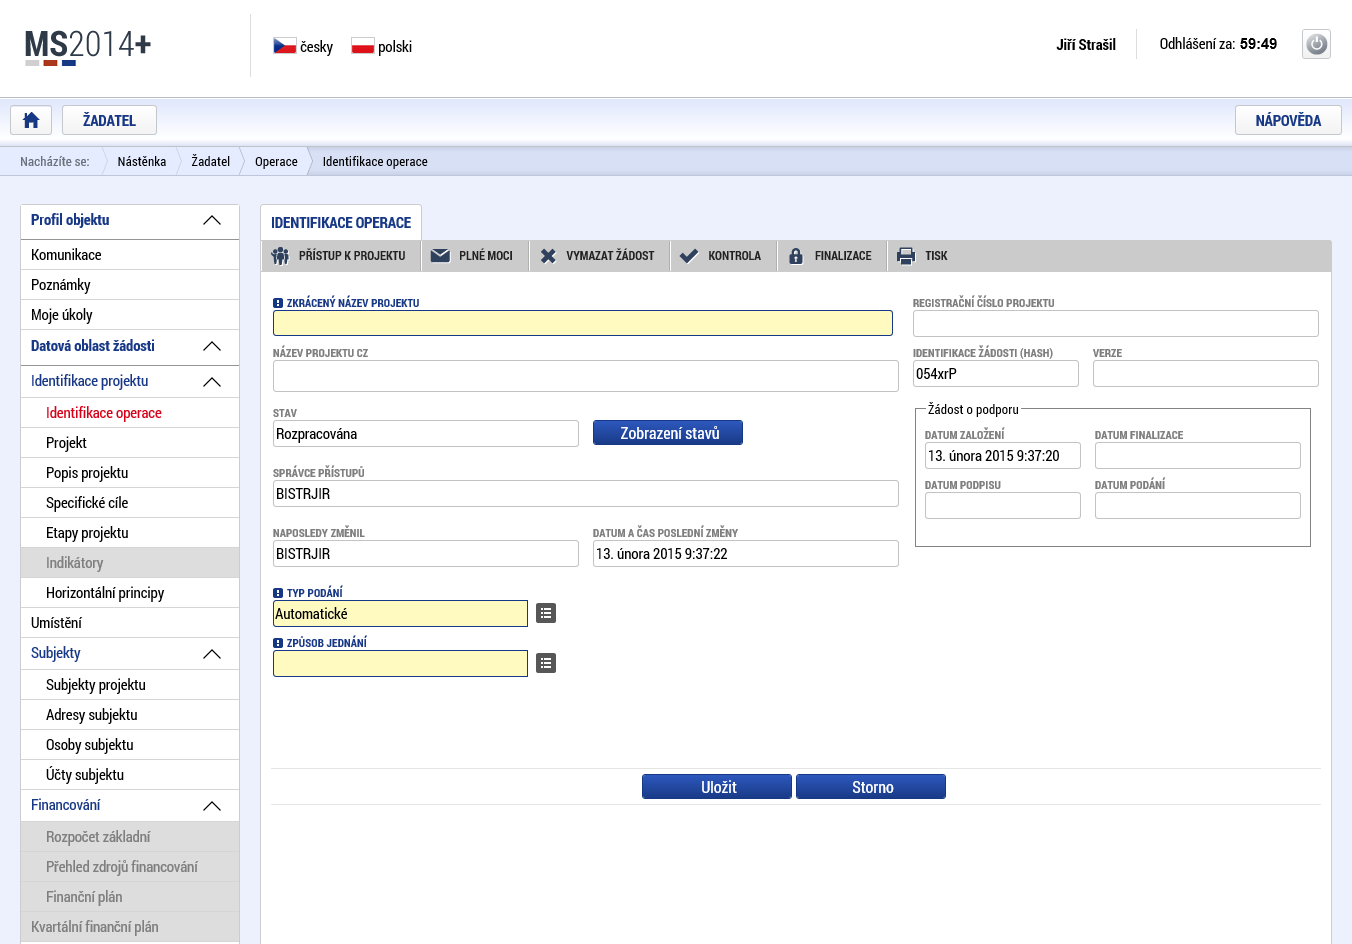
Task: Click the Datum podání field
Action: (1198, 505)
